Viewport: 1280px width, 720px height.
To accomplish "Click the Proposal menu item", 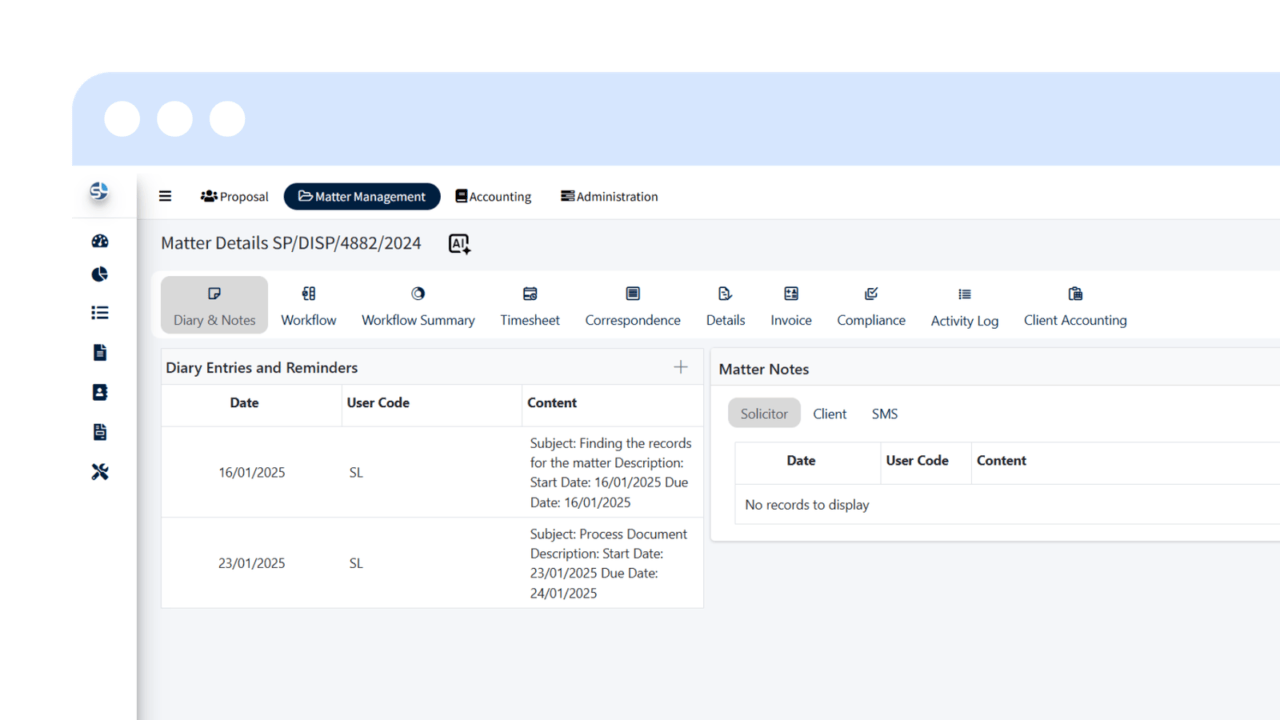I will (x=235, y=197).
